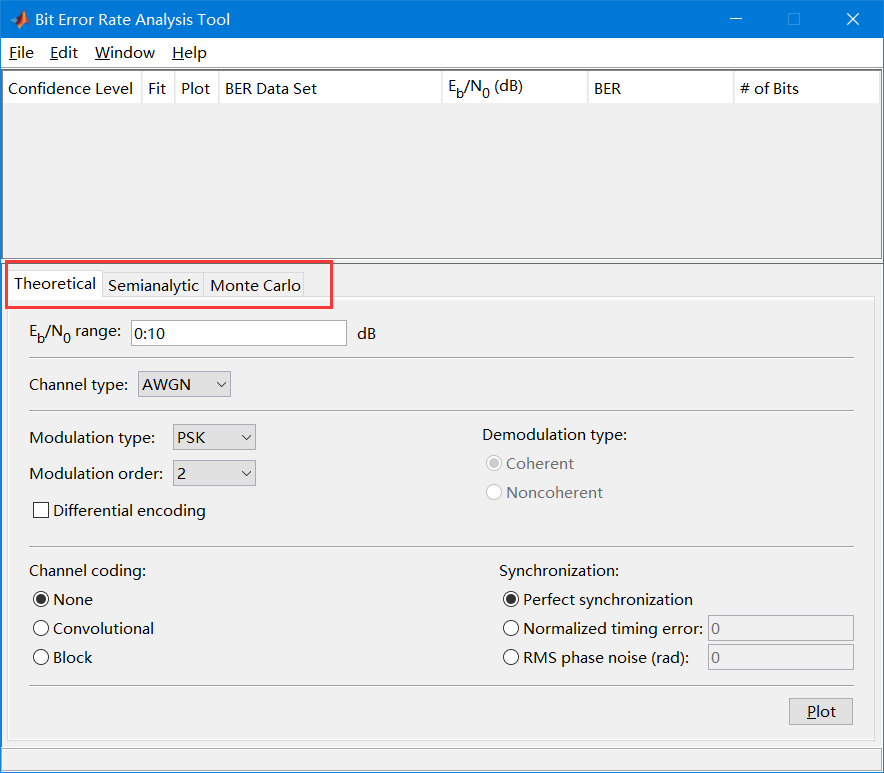The height and width of the screenshot is (773, 884).
Task: Click the Plot button
Action: point(821,712)
